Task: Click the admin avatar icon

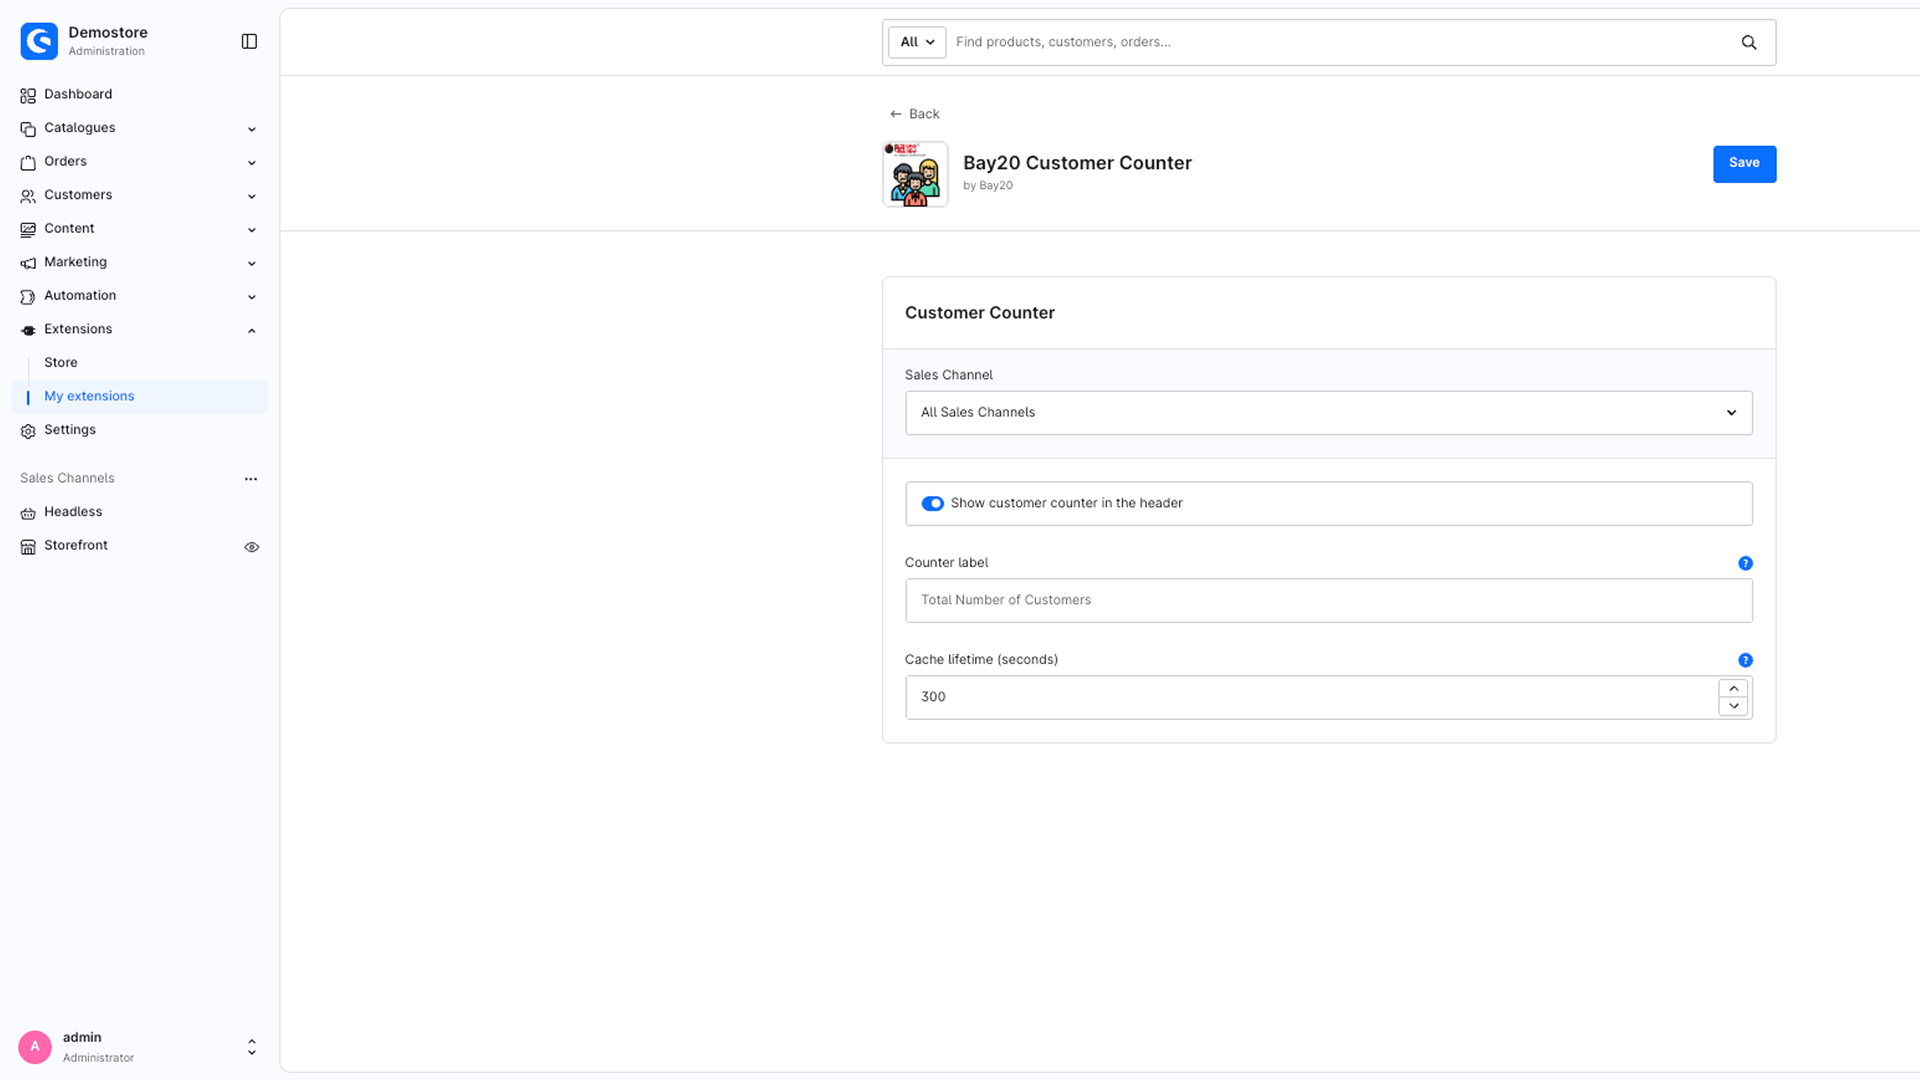Action: coord(35,1047)
